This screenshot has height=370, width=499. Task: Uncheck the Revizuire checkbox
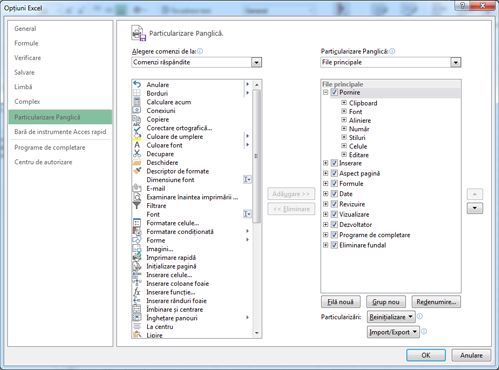coord(335,204)
